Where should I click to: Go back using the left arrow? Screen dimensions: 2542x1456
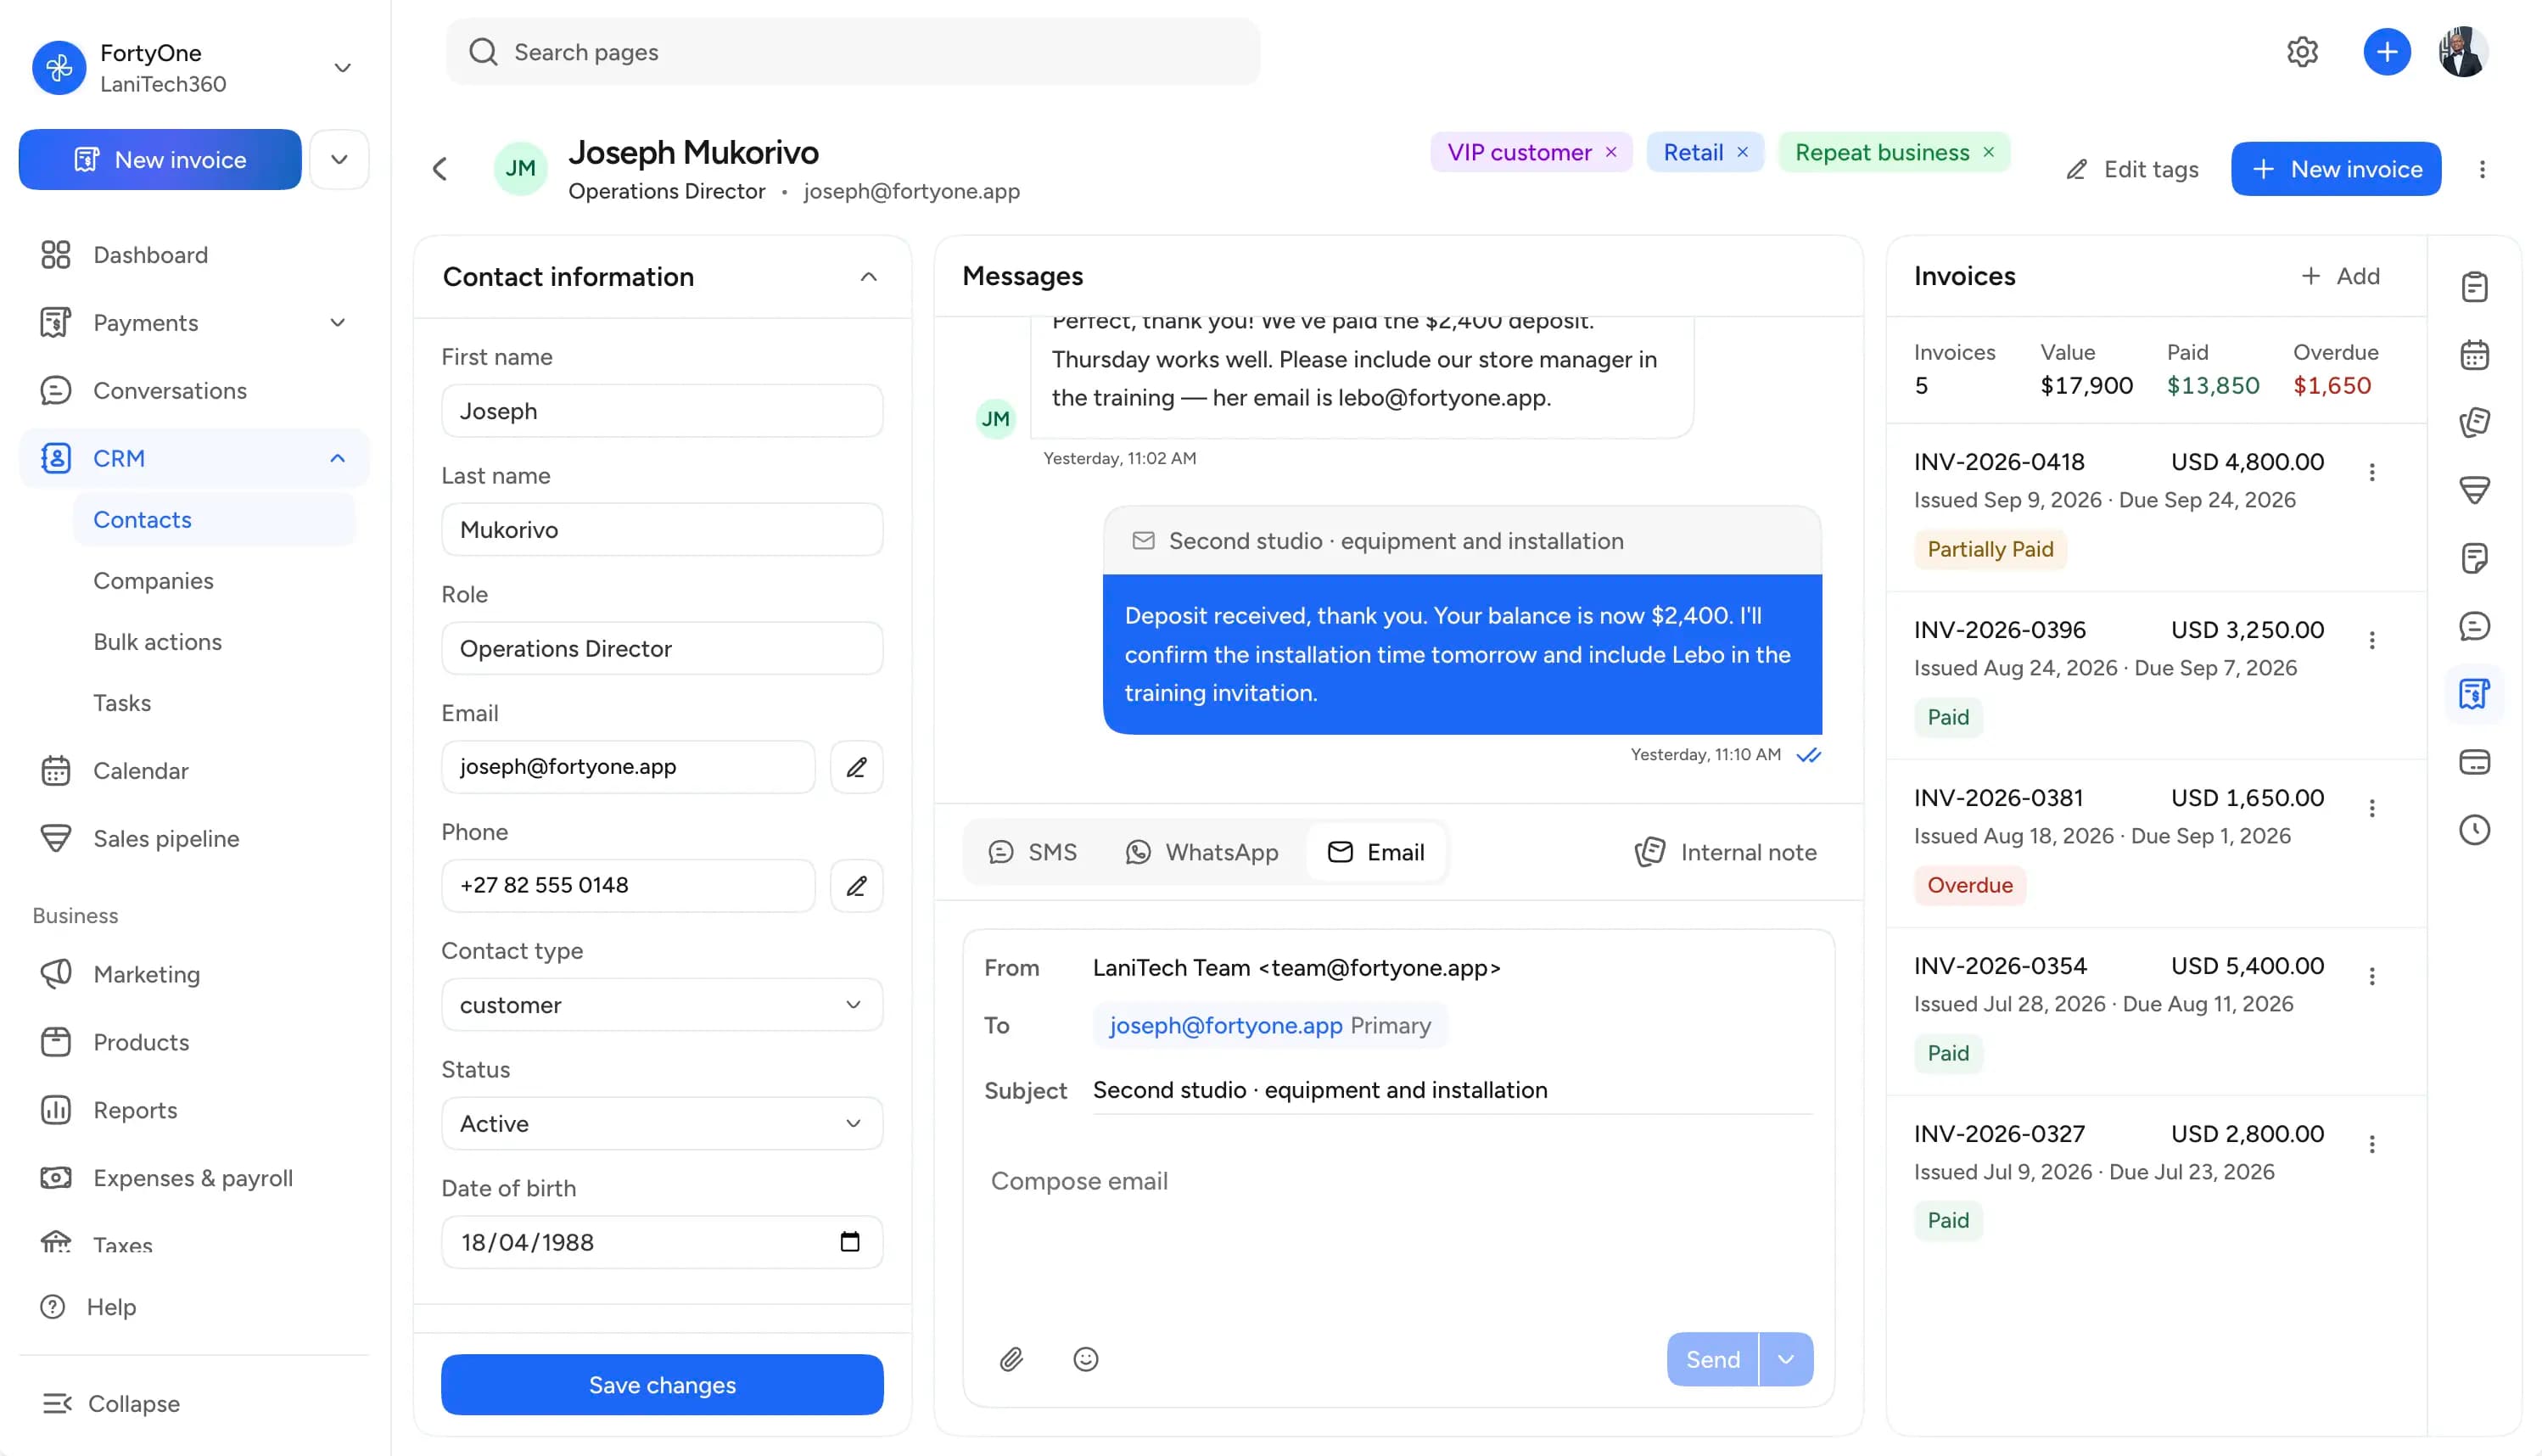coord(440,169)
